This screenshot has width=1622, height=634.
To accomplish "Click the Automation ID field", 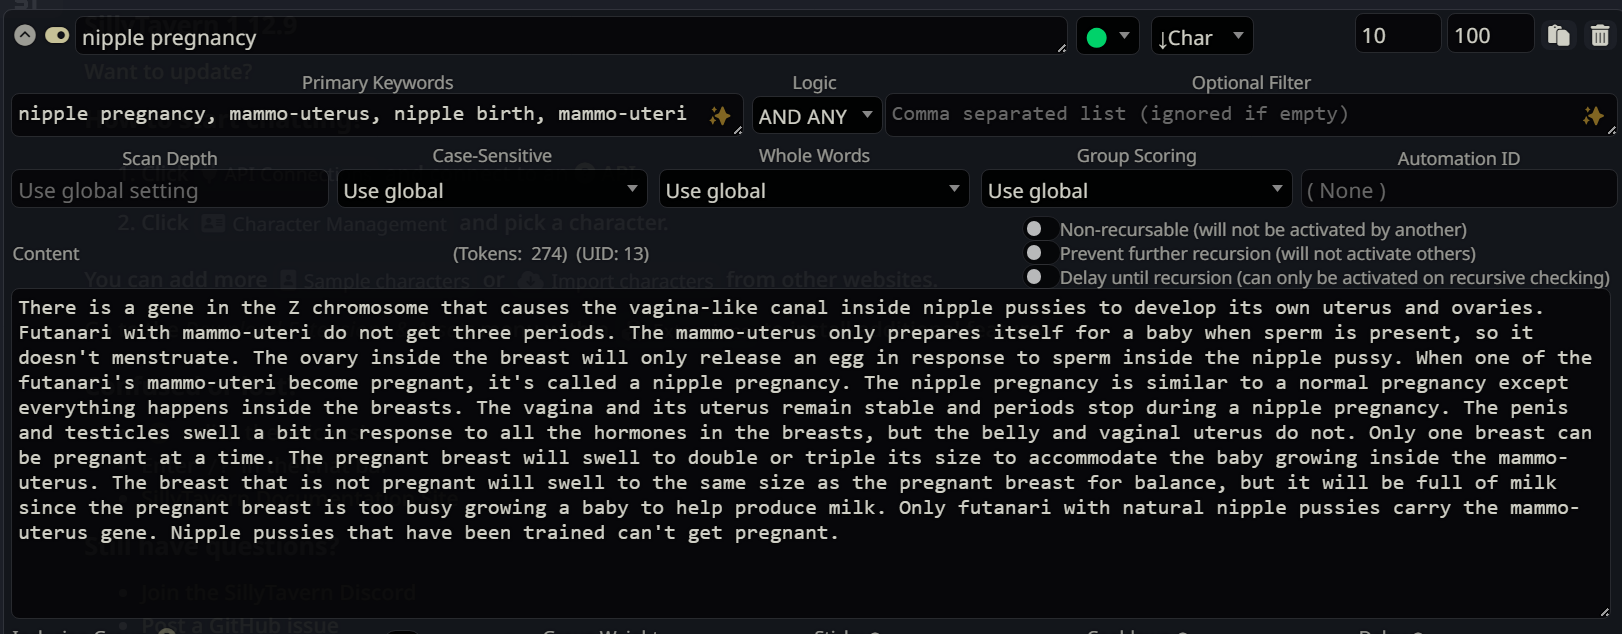I will [1458, 190].
